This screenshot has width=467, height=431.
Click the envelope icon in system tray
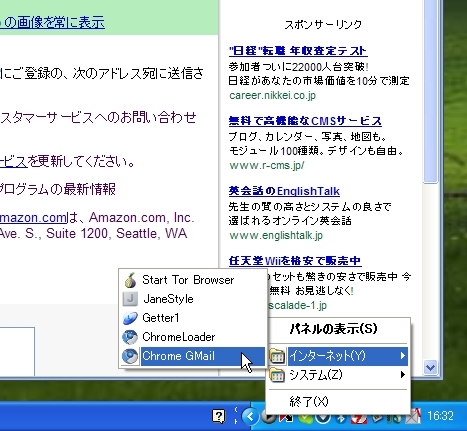coord(414,416)
